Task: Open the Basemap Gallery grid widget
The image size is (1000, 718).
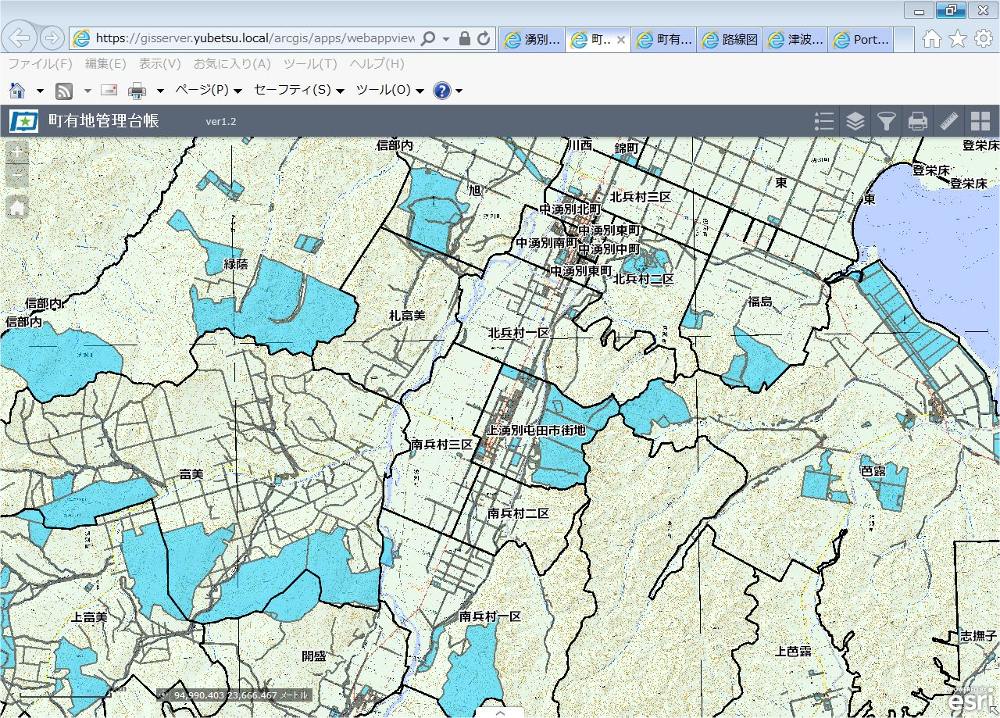Action: [979, 122]
